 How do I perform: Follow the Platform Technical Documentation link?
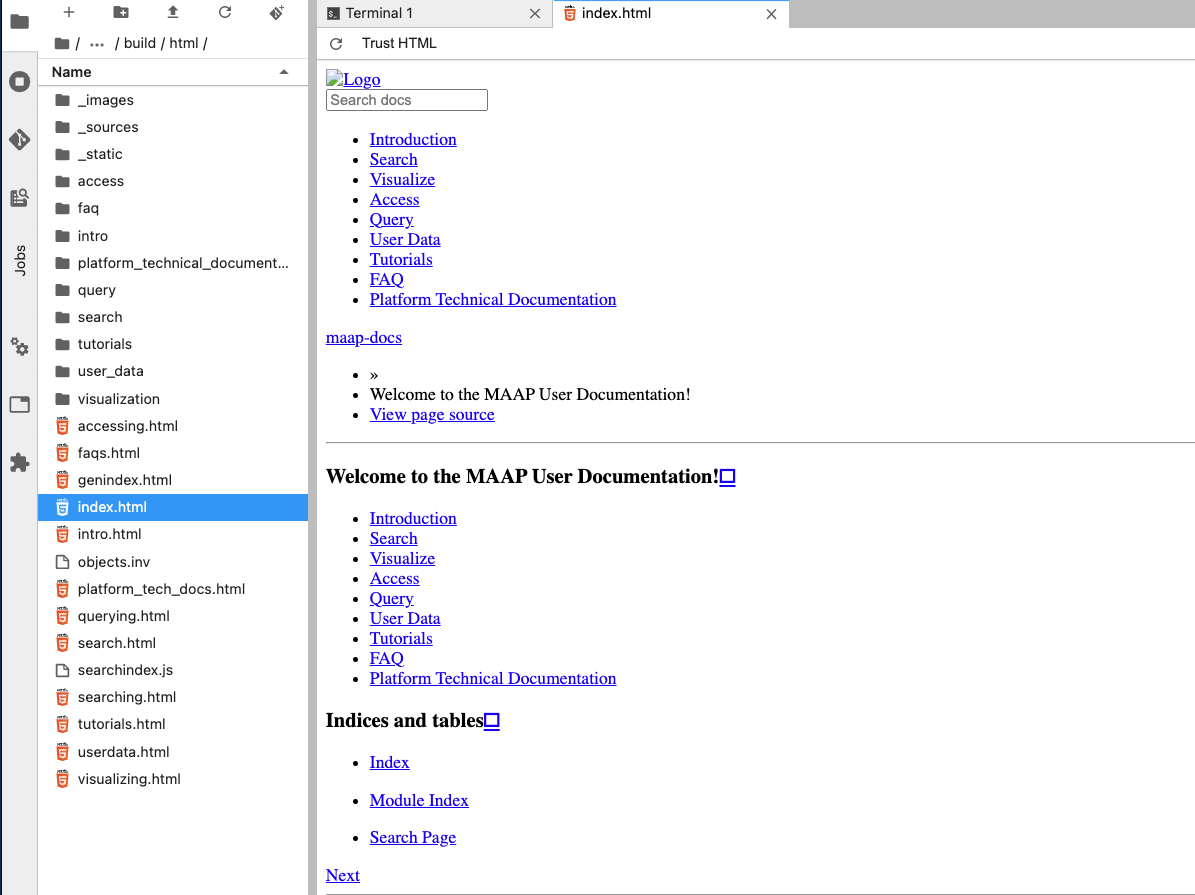tap(493, 678)
